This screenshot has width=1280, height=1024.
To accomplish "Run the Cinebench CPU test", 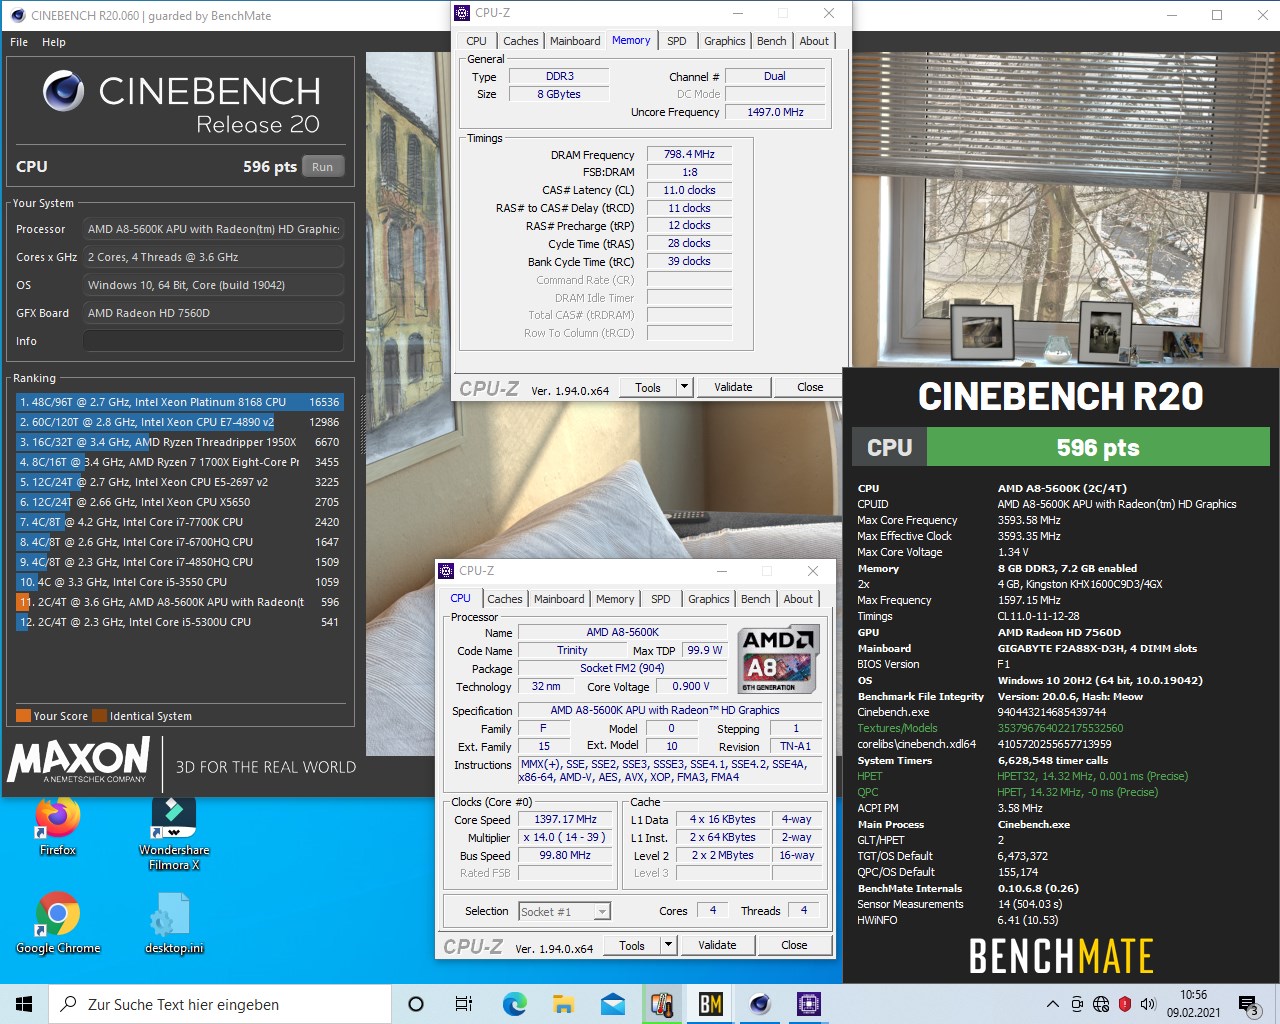I will tap(322, 167).
